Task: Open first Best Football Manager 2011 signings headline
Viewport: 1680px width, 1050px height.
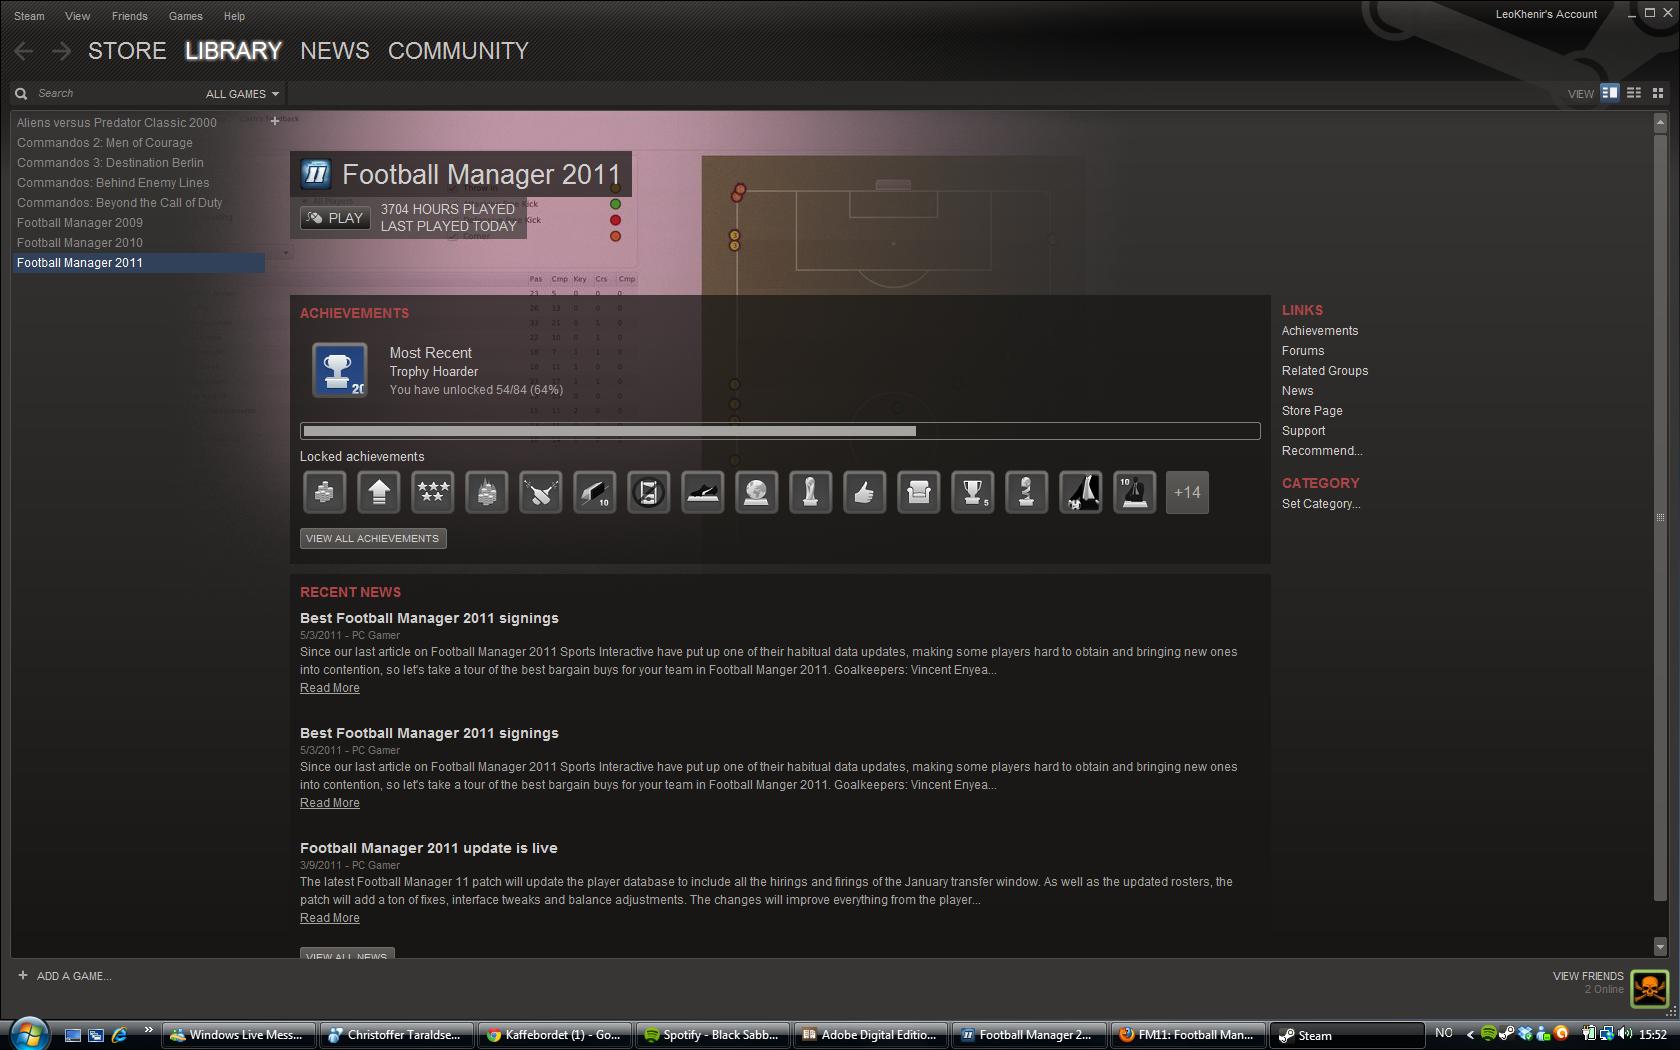Action: click(429, 618)
